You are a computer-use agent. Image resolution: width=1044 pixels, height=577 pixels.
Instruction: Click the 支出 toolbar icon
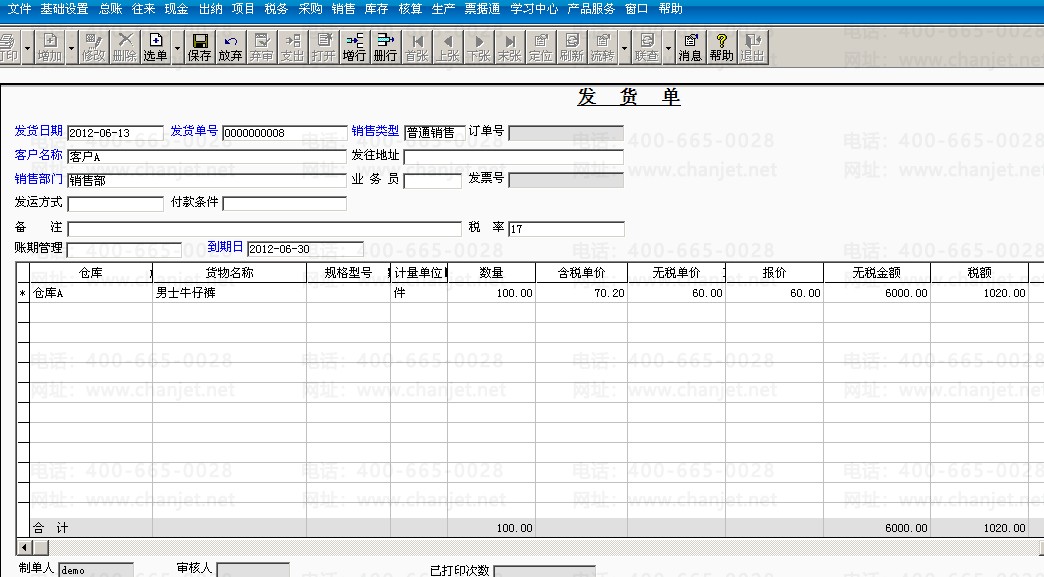click(x=292, y=47)
